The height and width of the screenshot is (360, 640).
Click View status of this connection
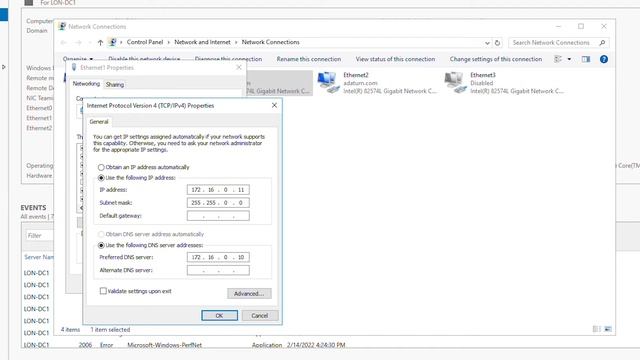coord(395,59)
